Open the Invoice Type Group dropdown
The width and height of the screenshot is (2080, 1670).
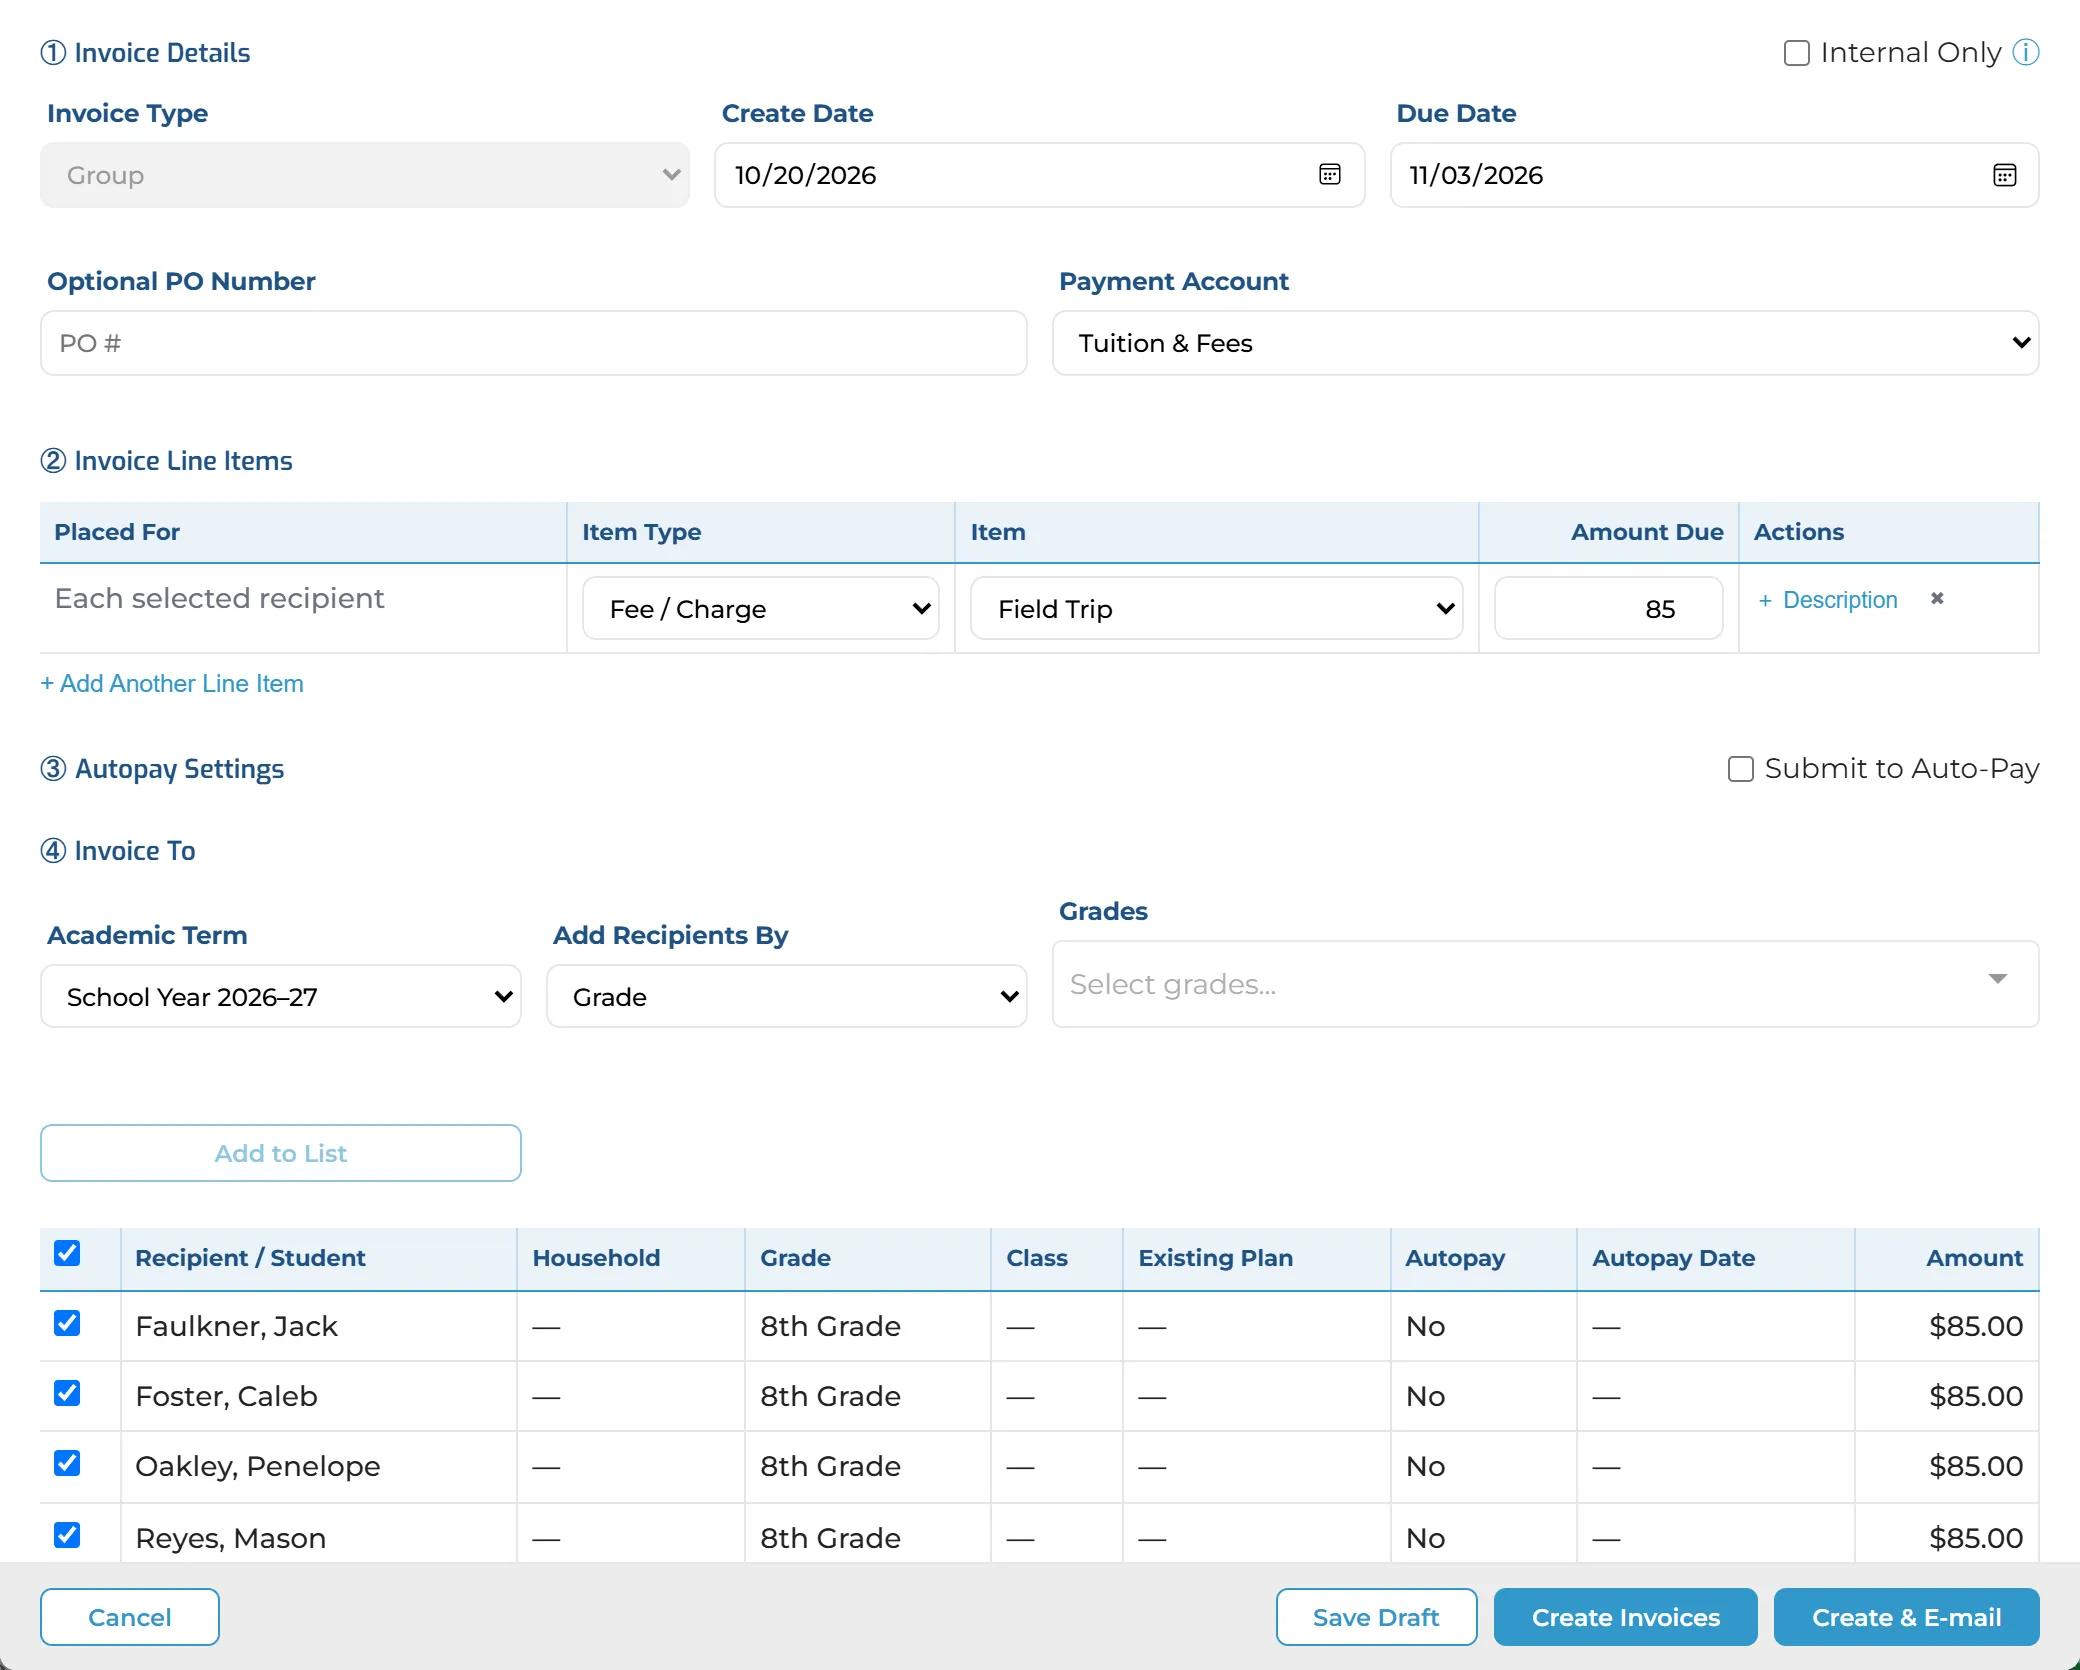[x=365, y=175]
